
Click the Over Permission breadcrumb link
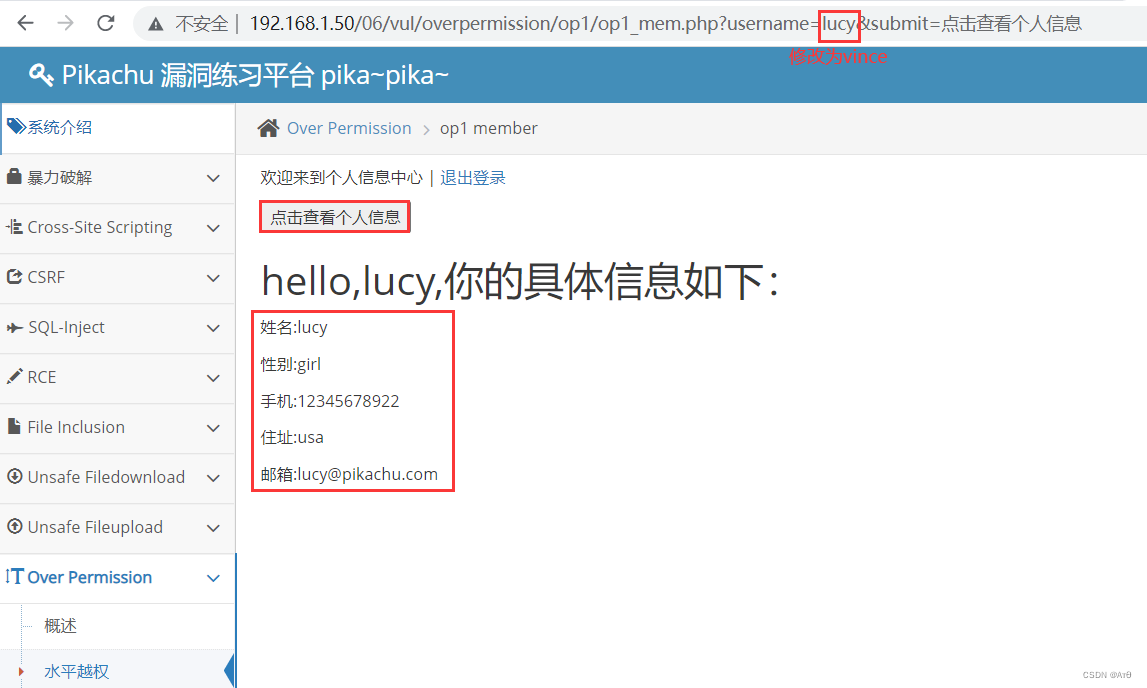pyautogui.click(x=349, y=128)
